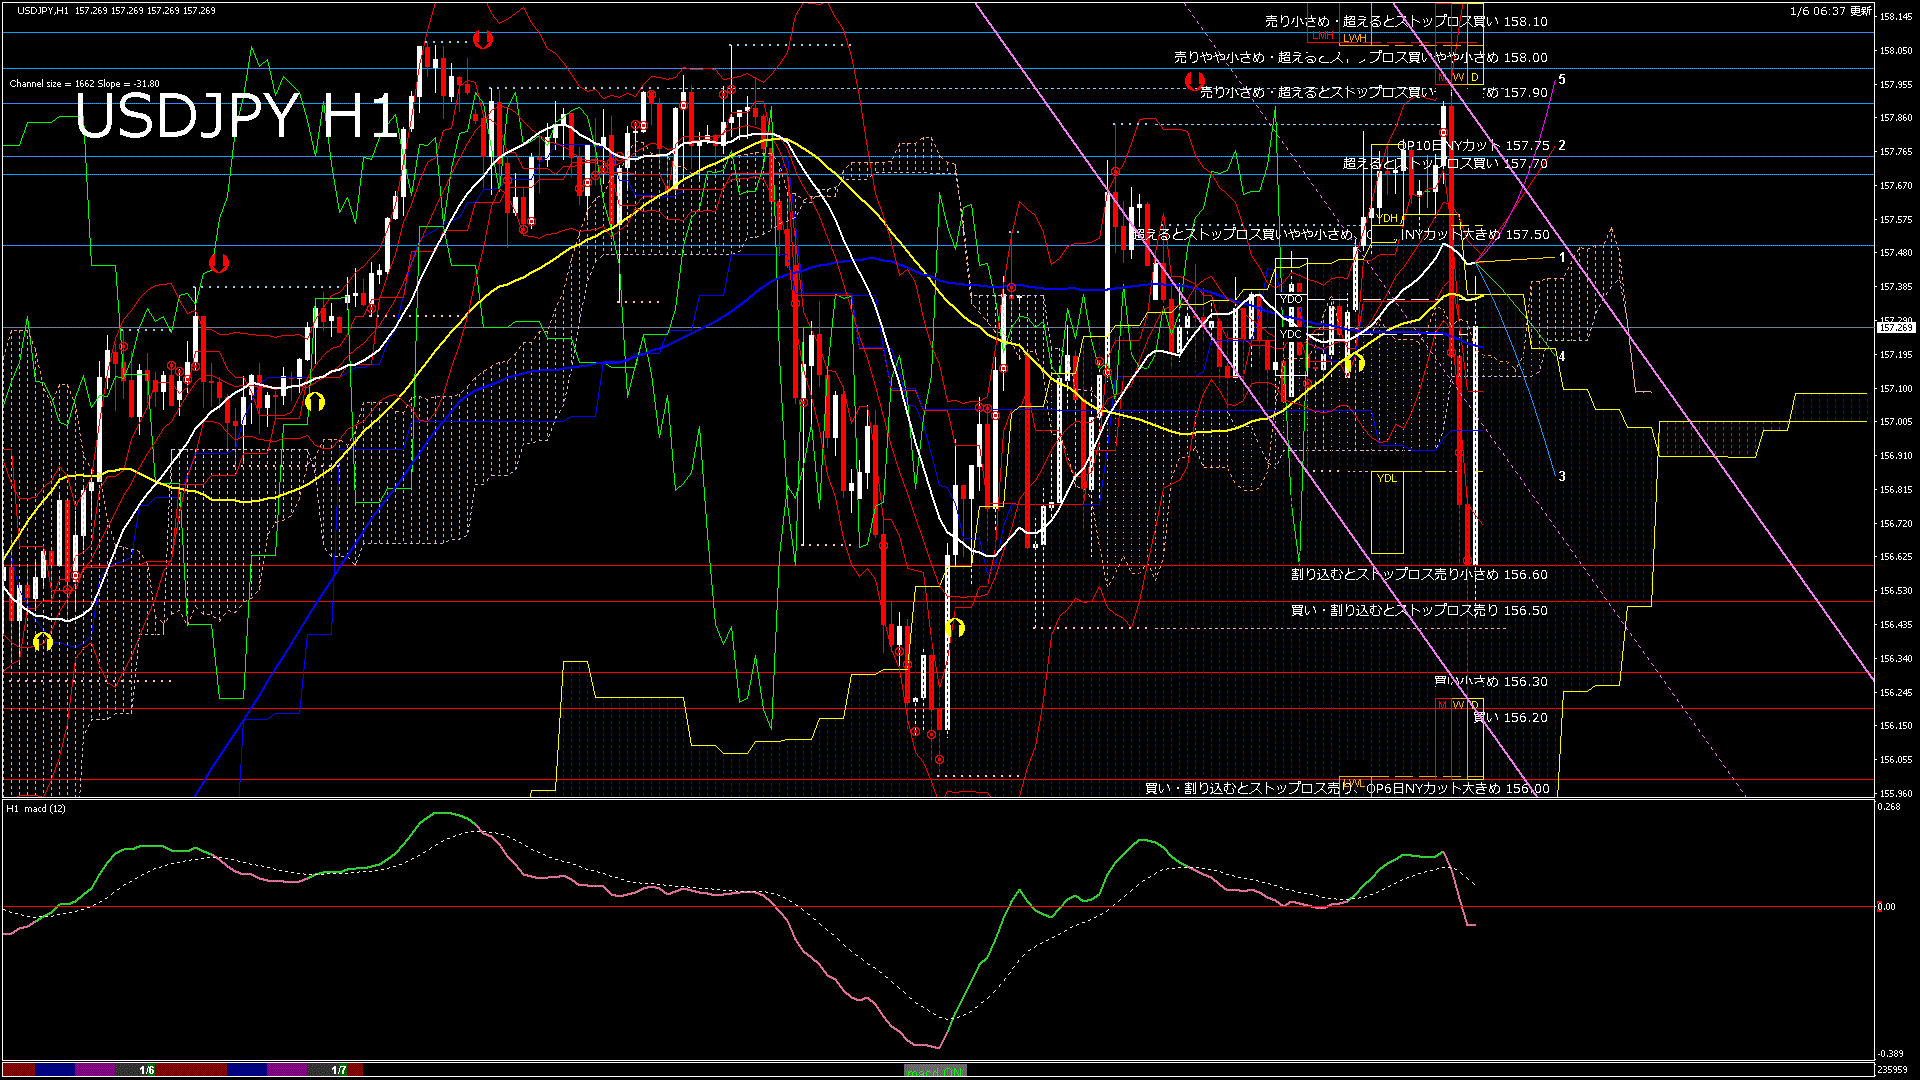Click the yellow up-arrow signal at the chart's far-left low
Screen dimensions: 1920x1080
coord(42,641)
